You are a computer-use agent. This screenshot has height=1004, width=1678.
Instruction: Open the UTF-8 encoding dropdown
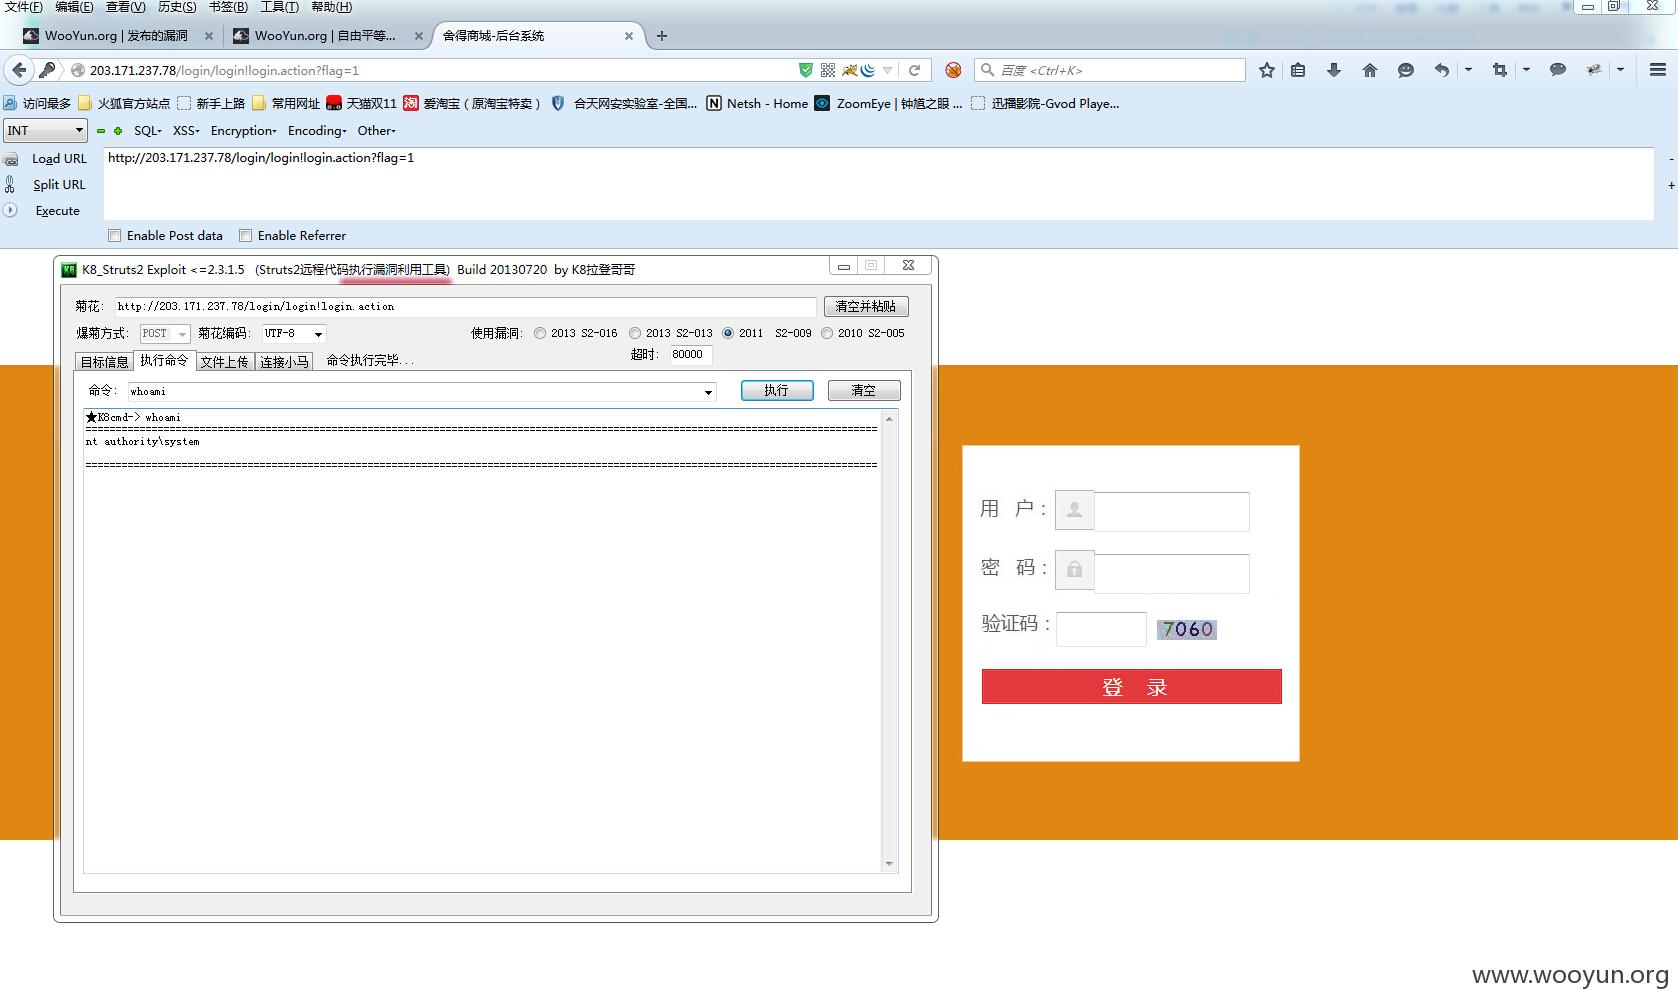point(294,334)
